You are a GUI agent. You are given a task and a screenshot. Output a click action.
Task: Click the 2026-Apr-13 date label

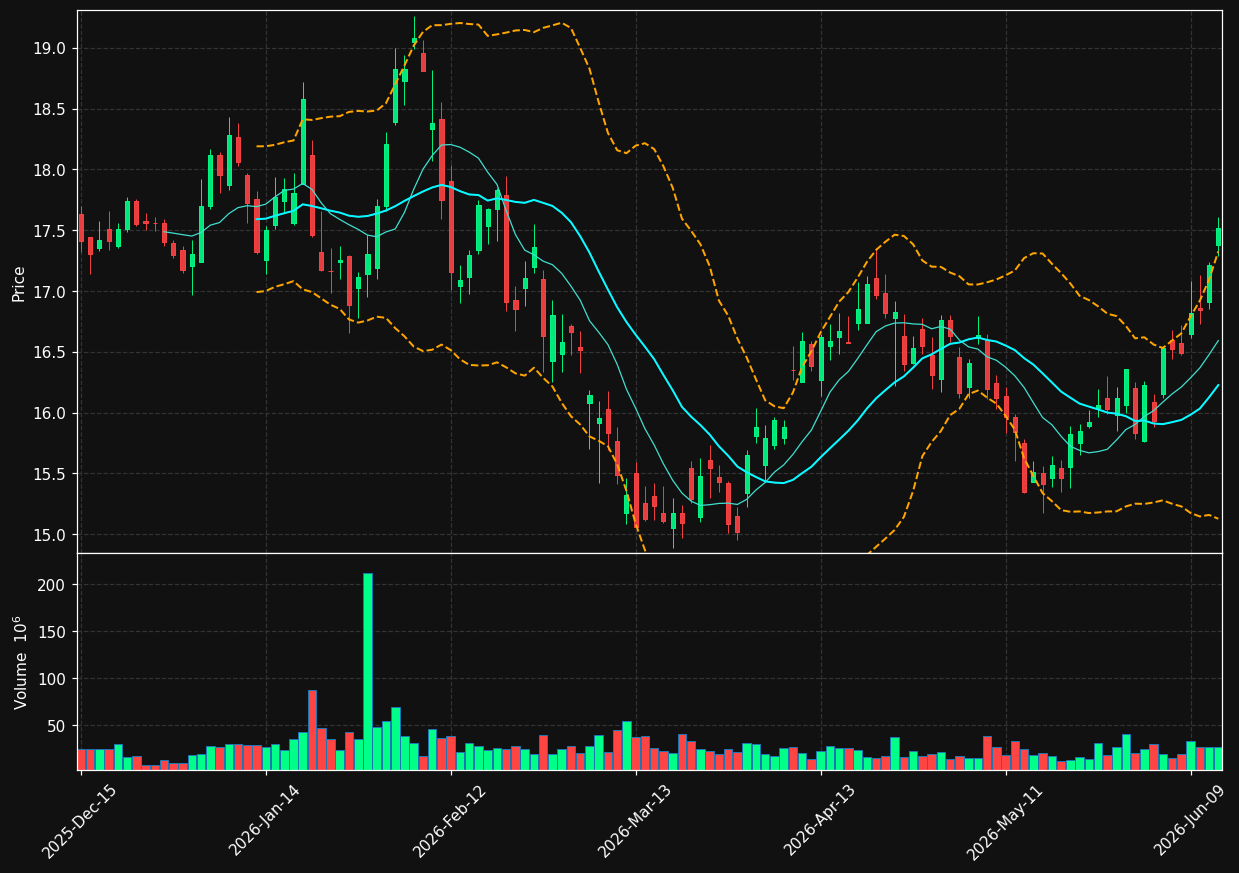(819, 820)
